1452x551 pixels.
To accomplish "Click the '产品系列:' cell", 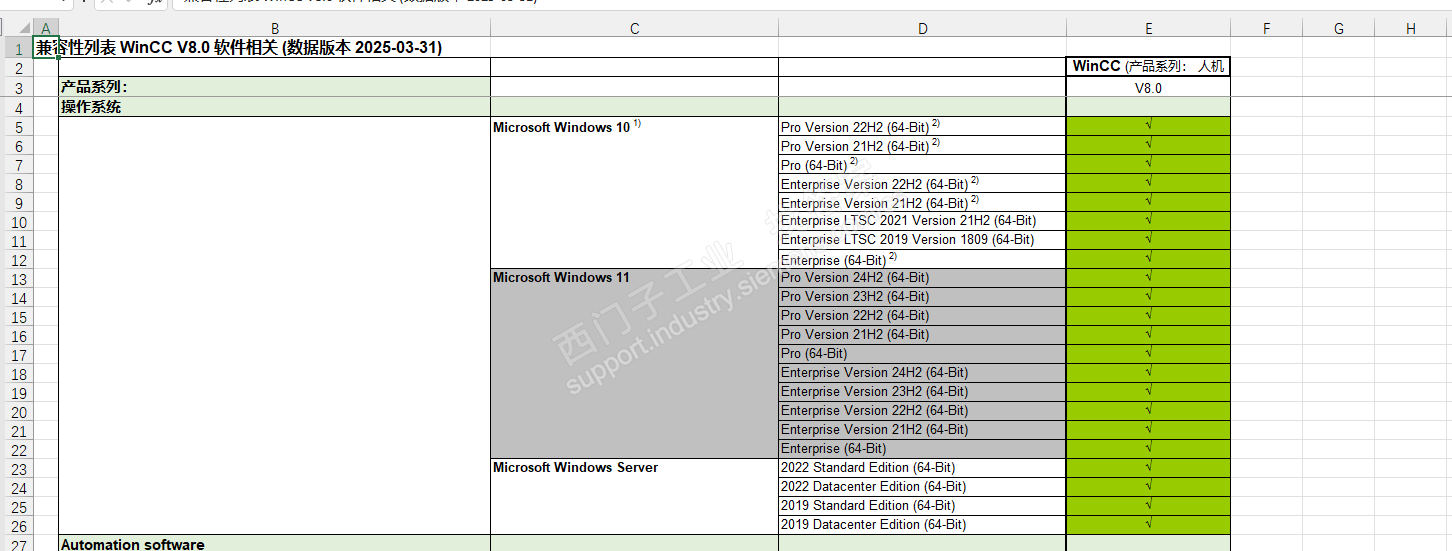I will (x=274, y=87).
